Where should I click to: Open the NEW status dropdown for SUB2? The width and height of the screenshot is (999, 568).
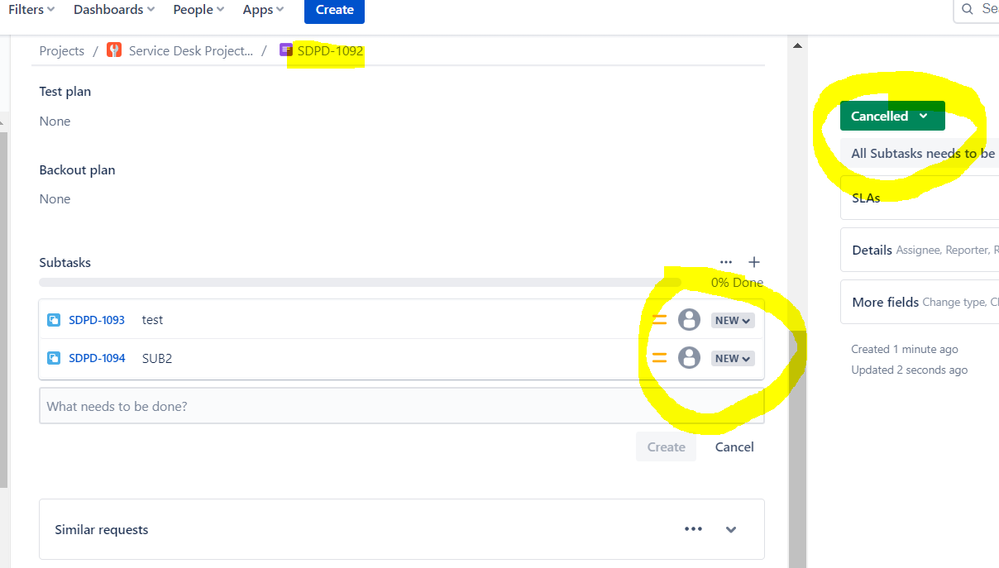[x=733, y=359]
